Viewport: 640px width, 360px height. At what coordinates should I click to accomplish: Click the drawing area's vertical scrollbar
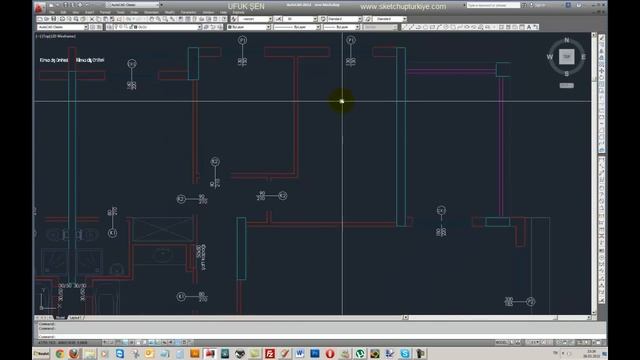pyautogui.click(x=594, y=173)
